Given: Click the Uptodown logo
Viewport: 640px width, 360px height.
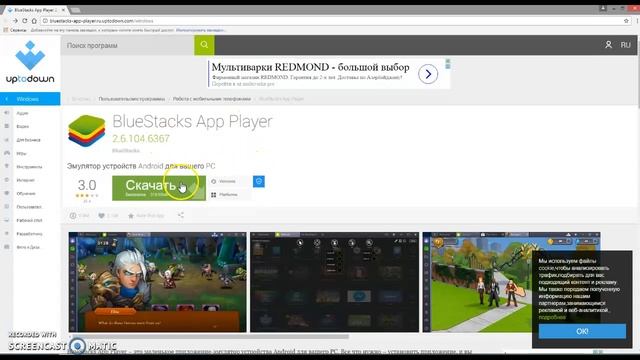Looking at the screenshot, I should coord(30,62).
